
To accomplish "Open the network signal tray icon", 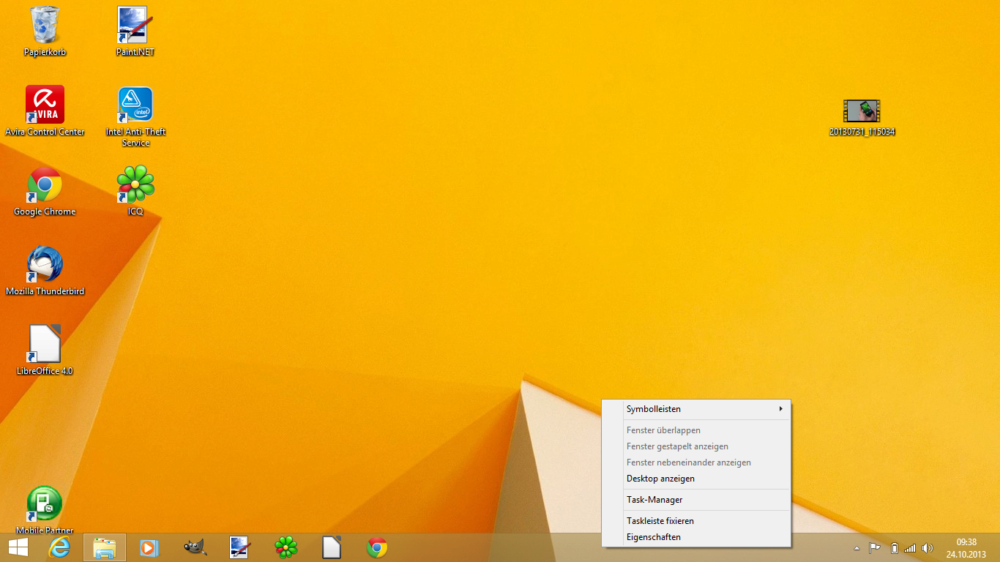I will coord(910,548).
